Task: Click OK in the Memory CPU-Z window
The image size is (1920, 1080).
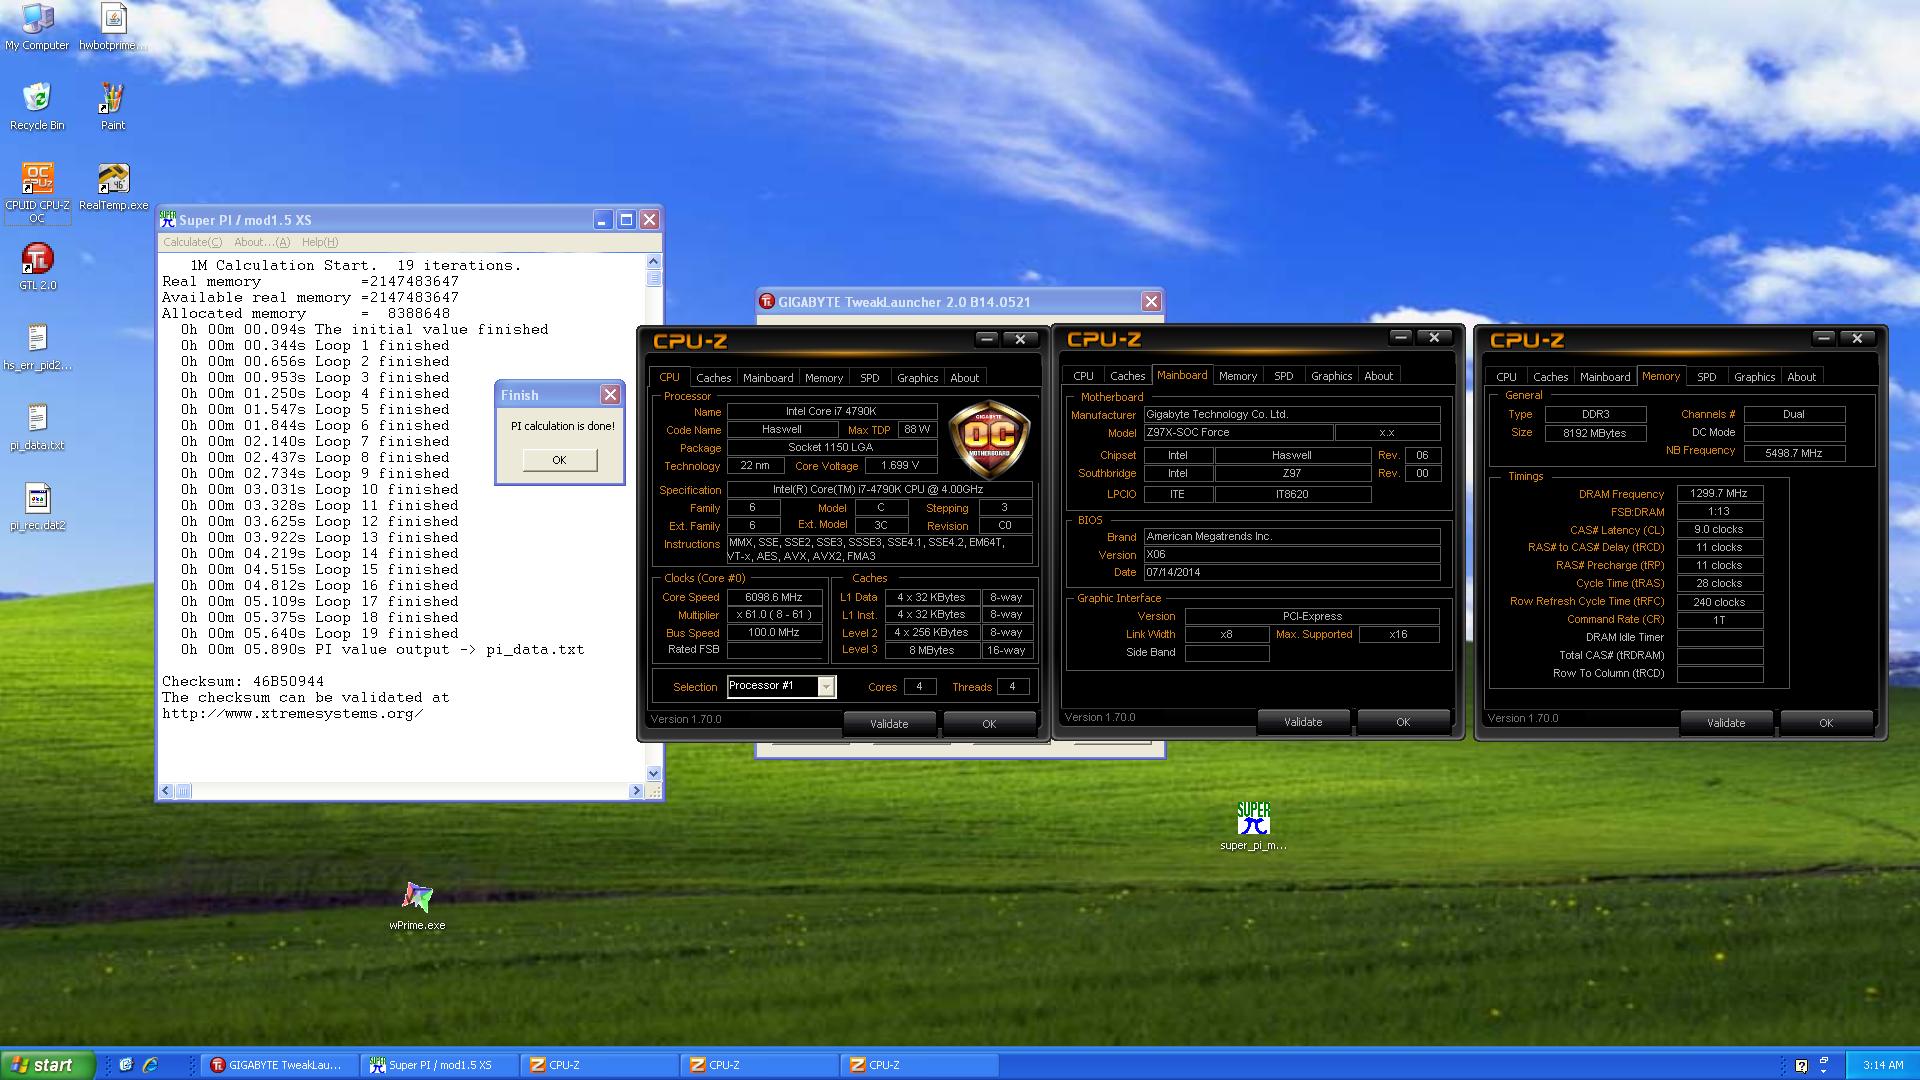Action: click(1826, 723)
